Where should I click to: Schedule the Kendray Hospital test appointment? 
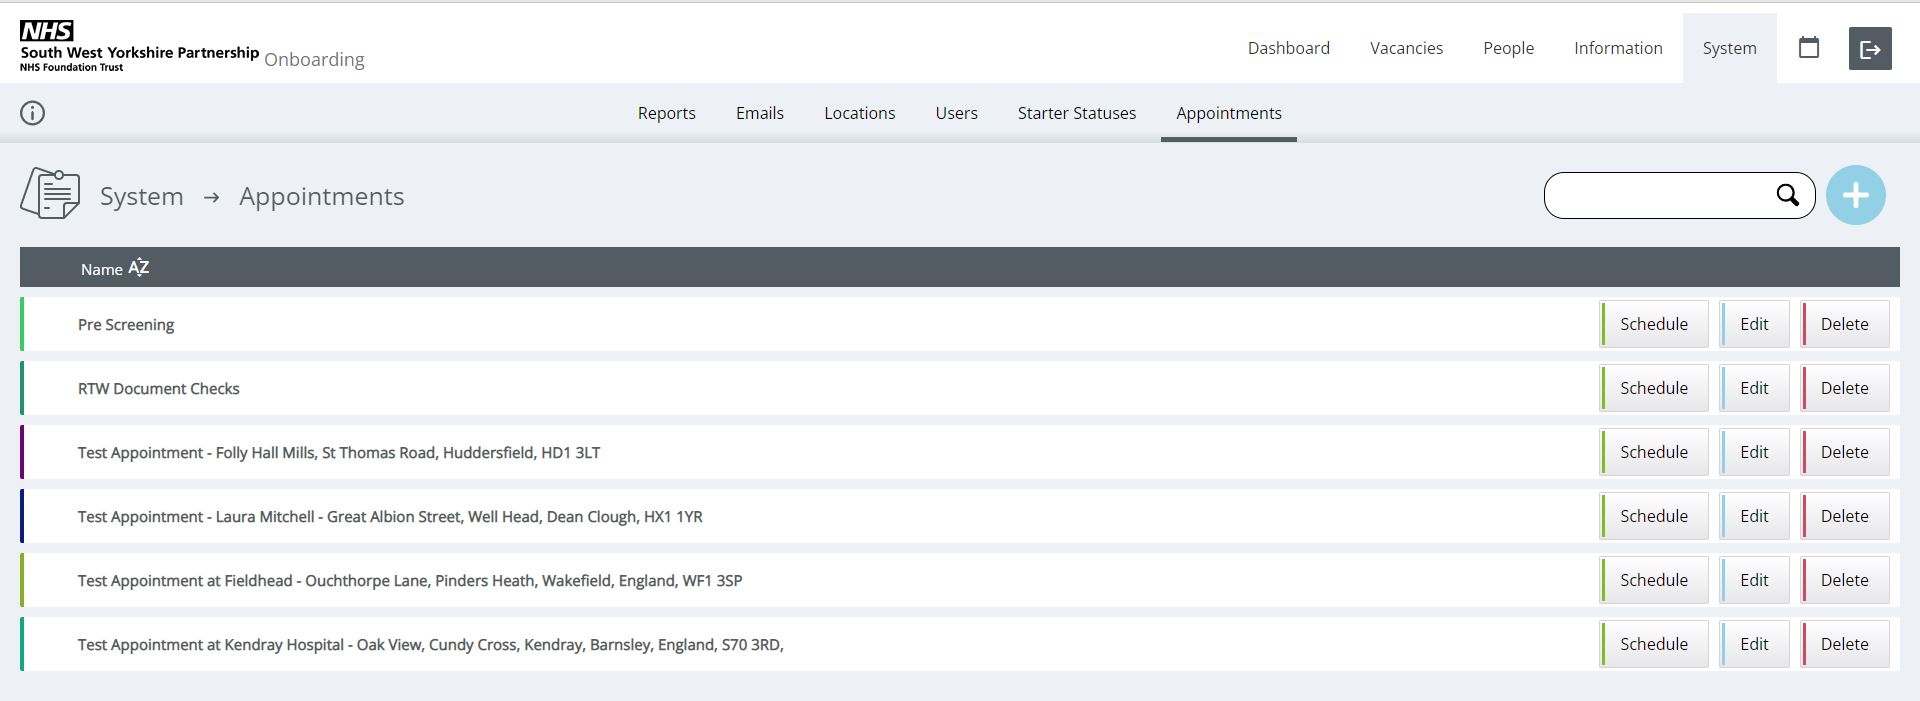1653,644
